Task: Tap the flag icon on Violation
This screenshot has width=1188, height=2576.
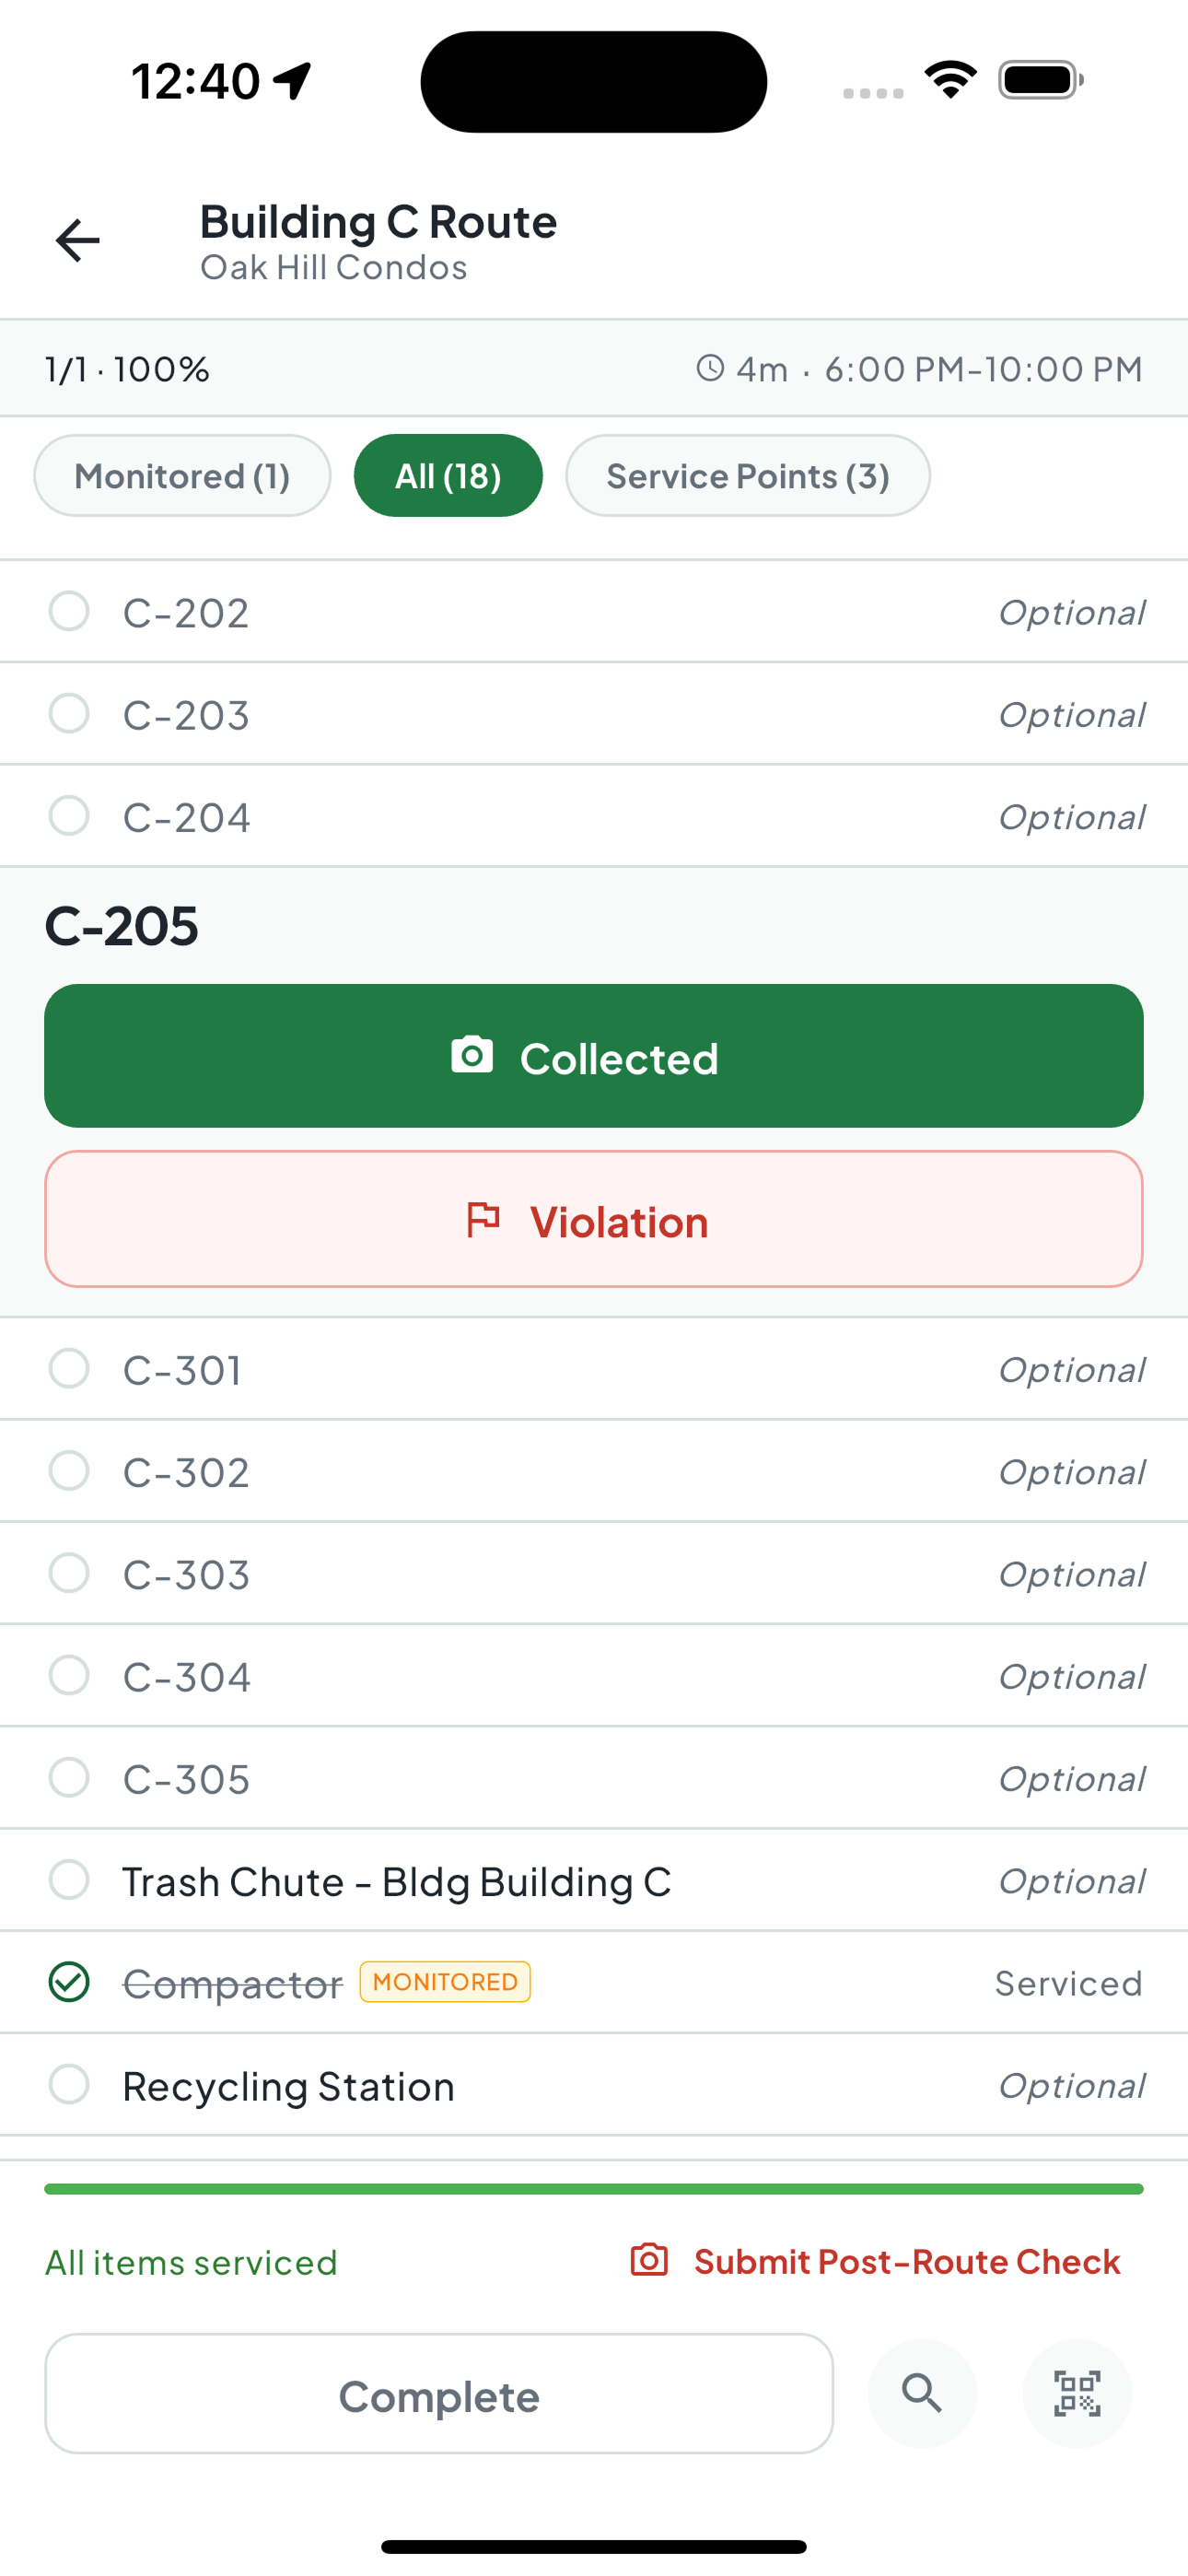Action: tap(484, 1220)
